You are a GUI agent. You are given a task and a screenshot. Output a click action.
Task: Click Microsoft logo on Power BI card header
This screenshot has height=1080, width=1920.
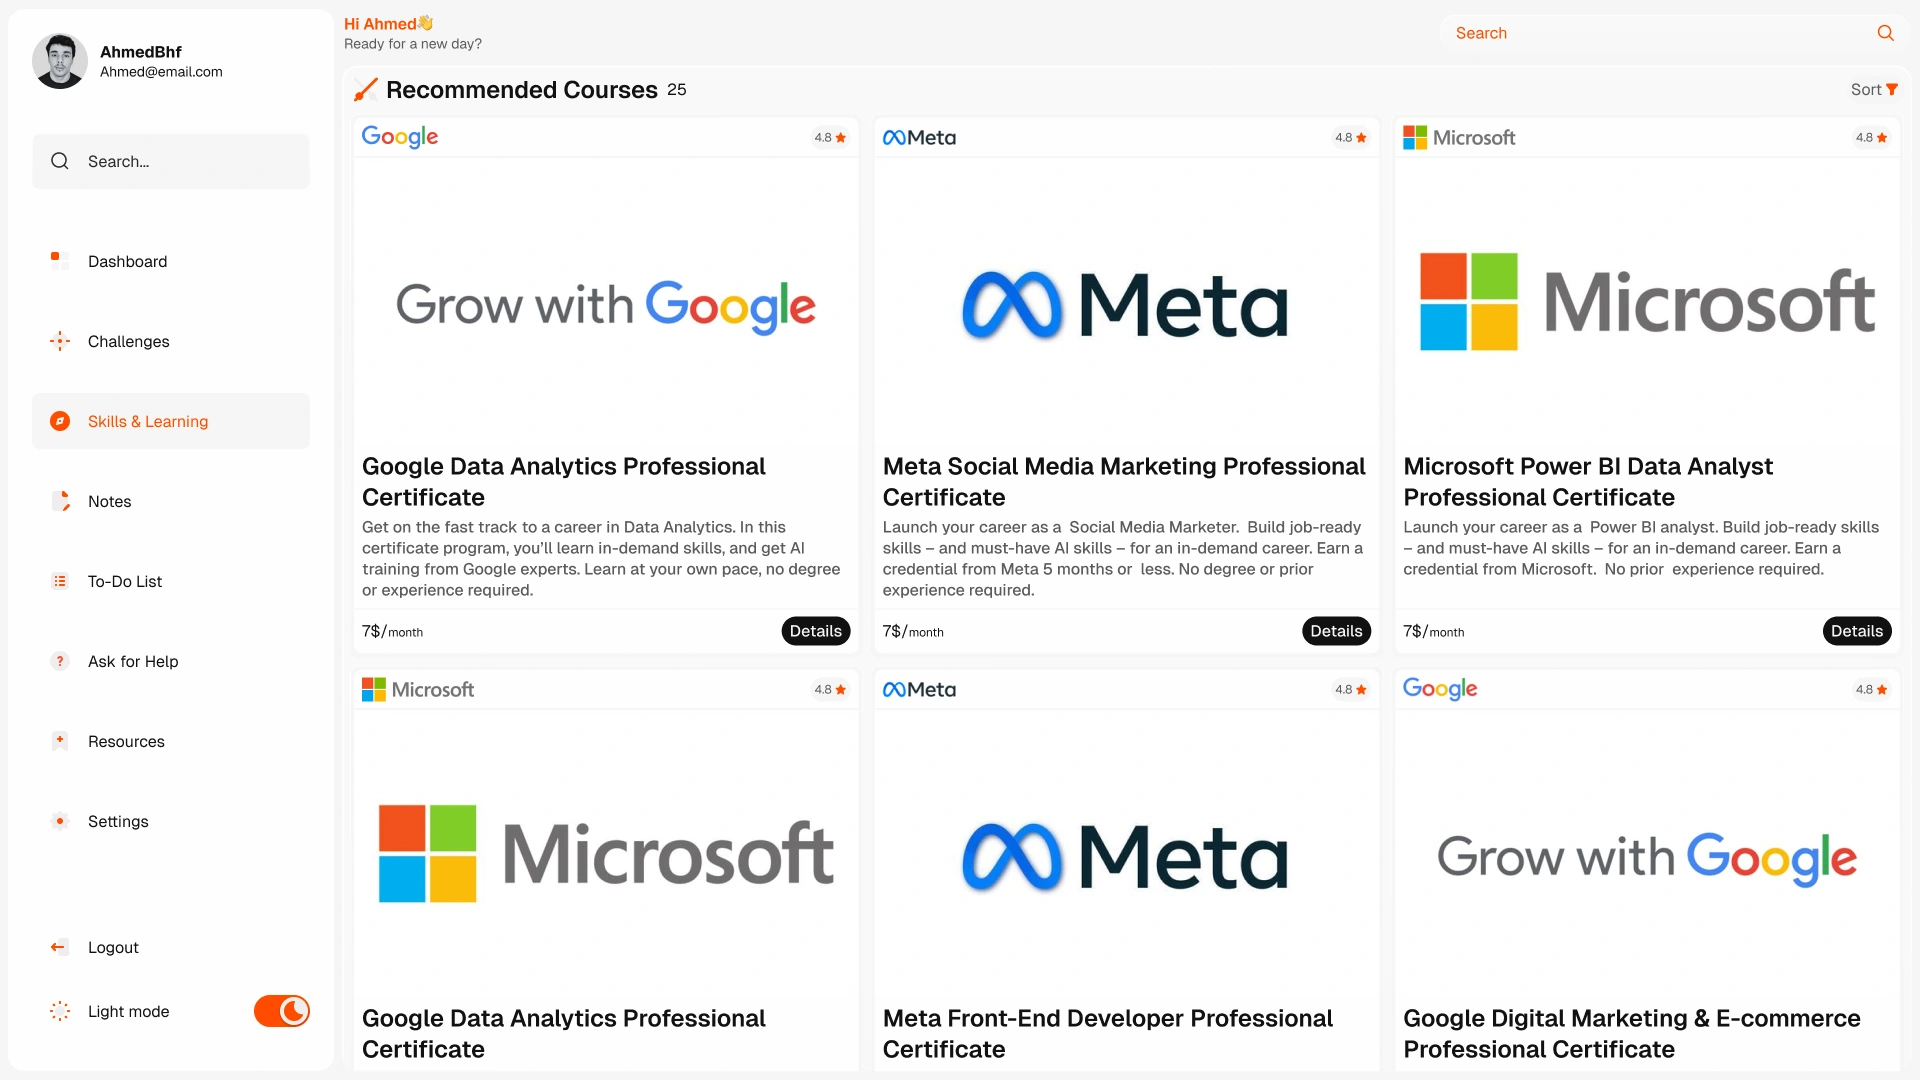coord(1459,138)
